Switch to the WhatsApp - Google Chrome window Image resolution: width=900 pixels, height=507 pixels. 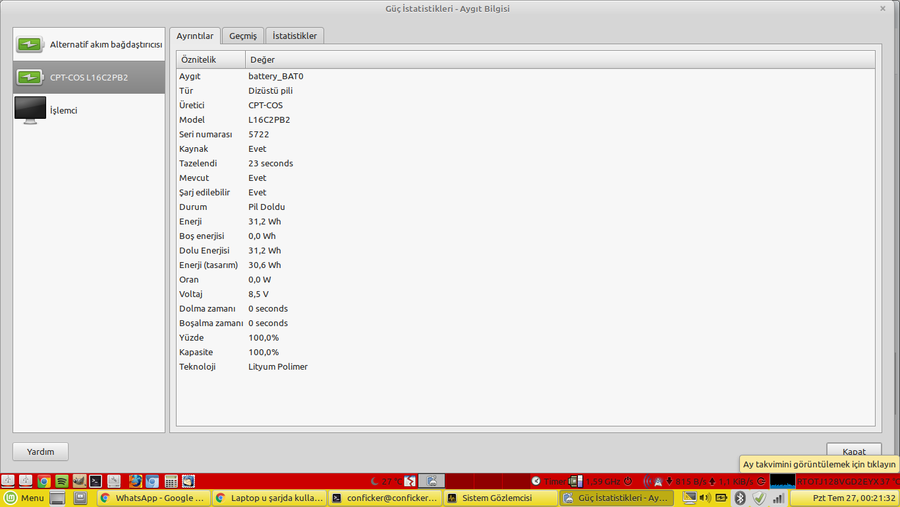pyautogui.click(x=153, y=498)
